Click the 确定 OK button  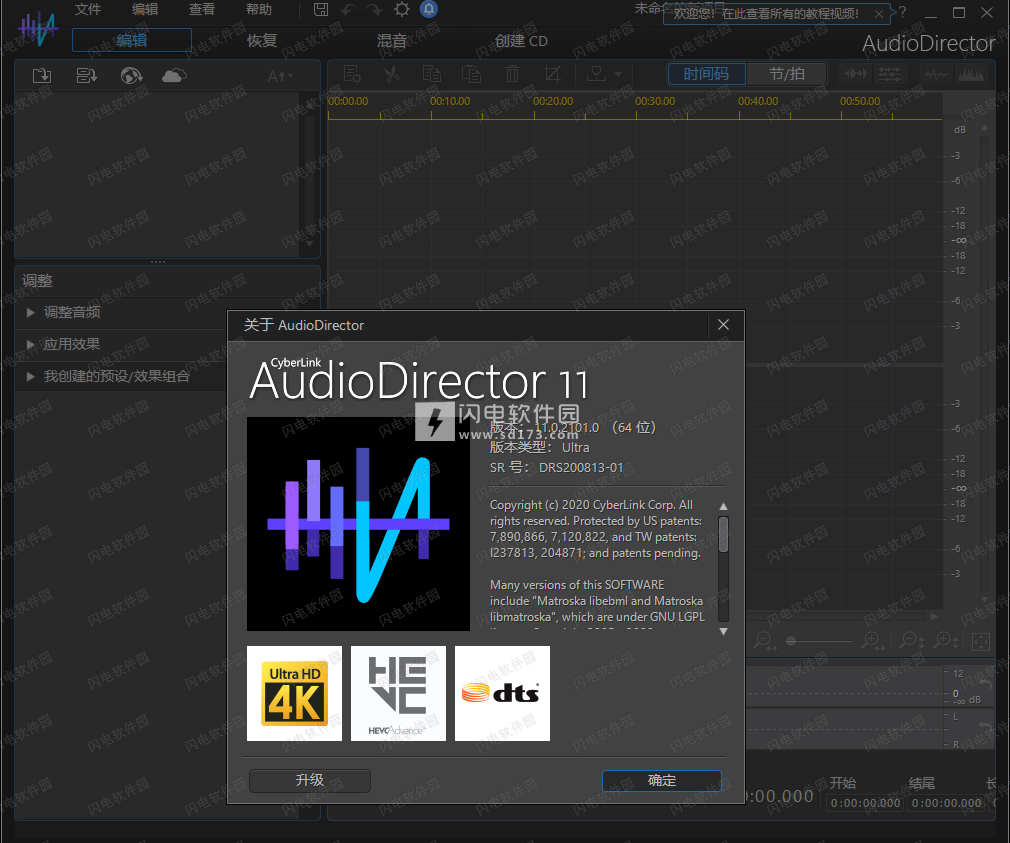pyautogui.click(x=662, y=781)
